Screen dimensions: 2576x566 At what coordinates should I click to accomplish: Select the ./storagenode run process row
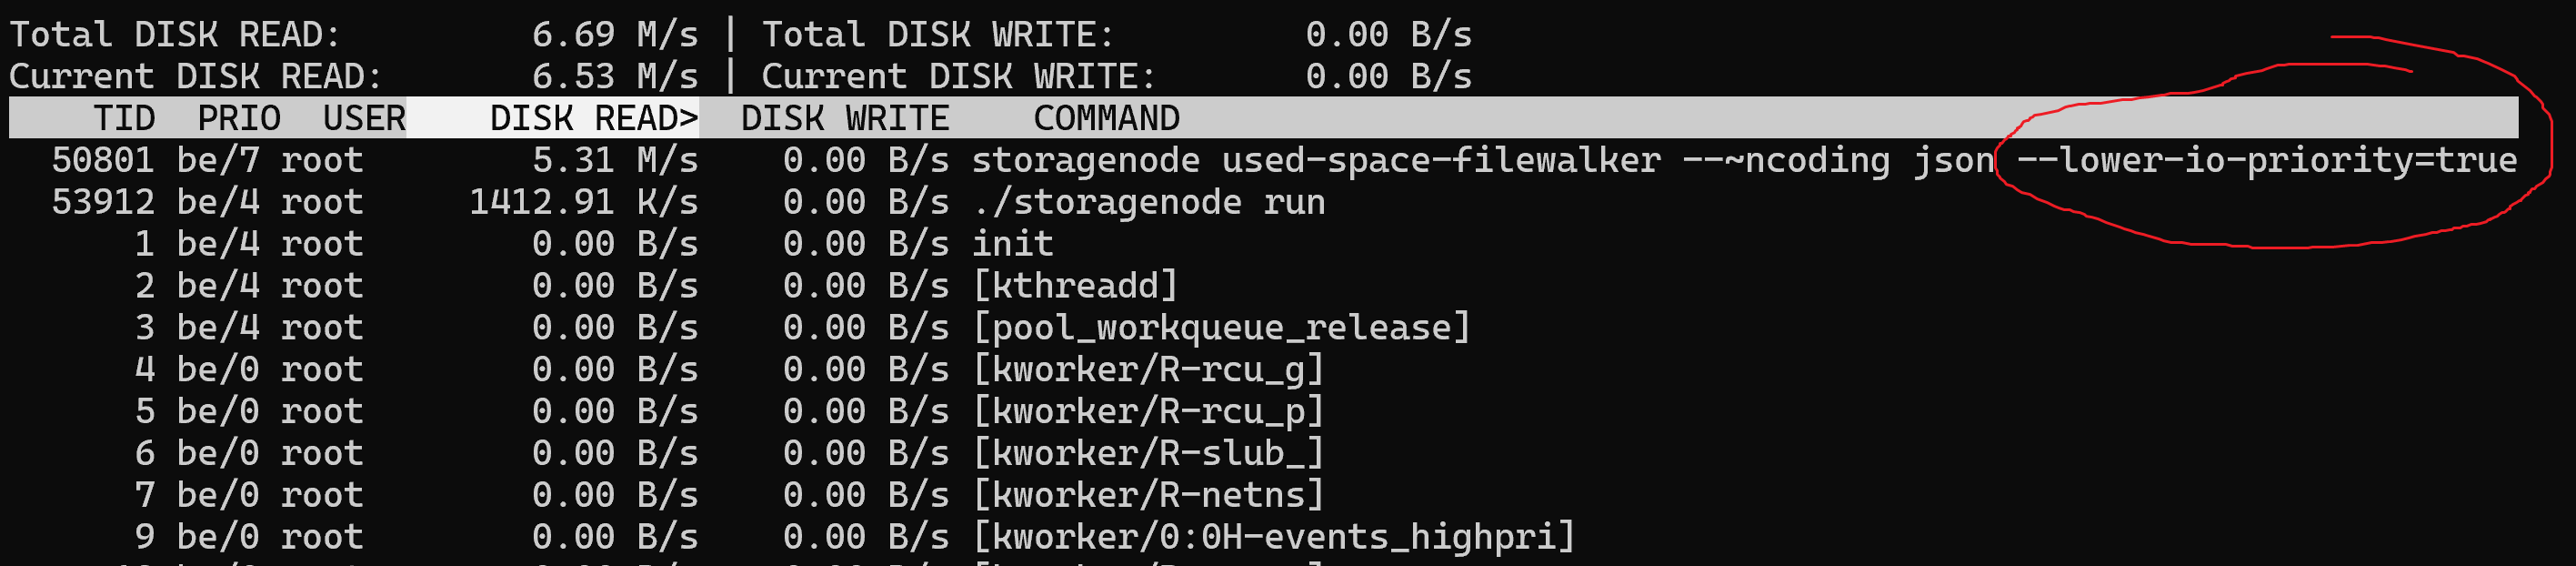coord(1148,202)
